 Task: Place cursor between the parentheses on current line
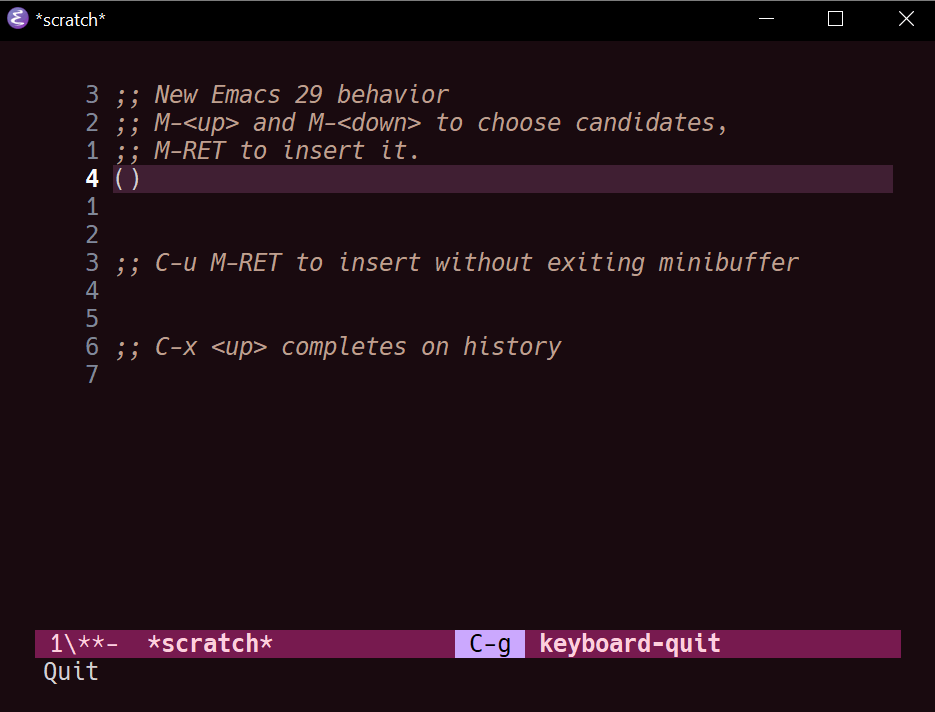click(x=127, y=179)
